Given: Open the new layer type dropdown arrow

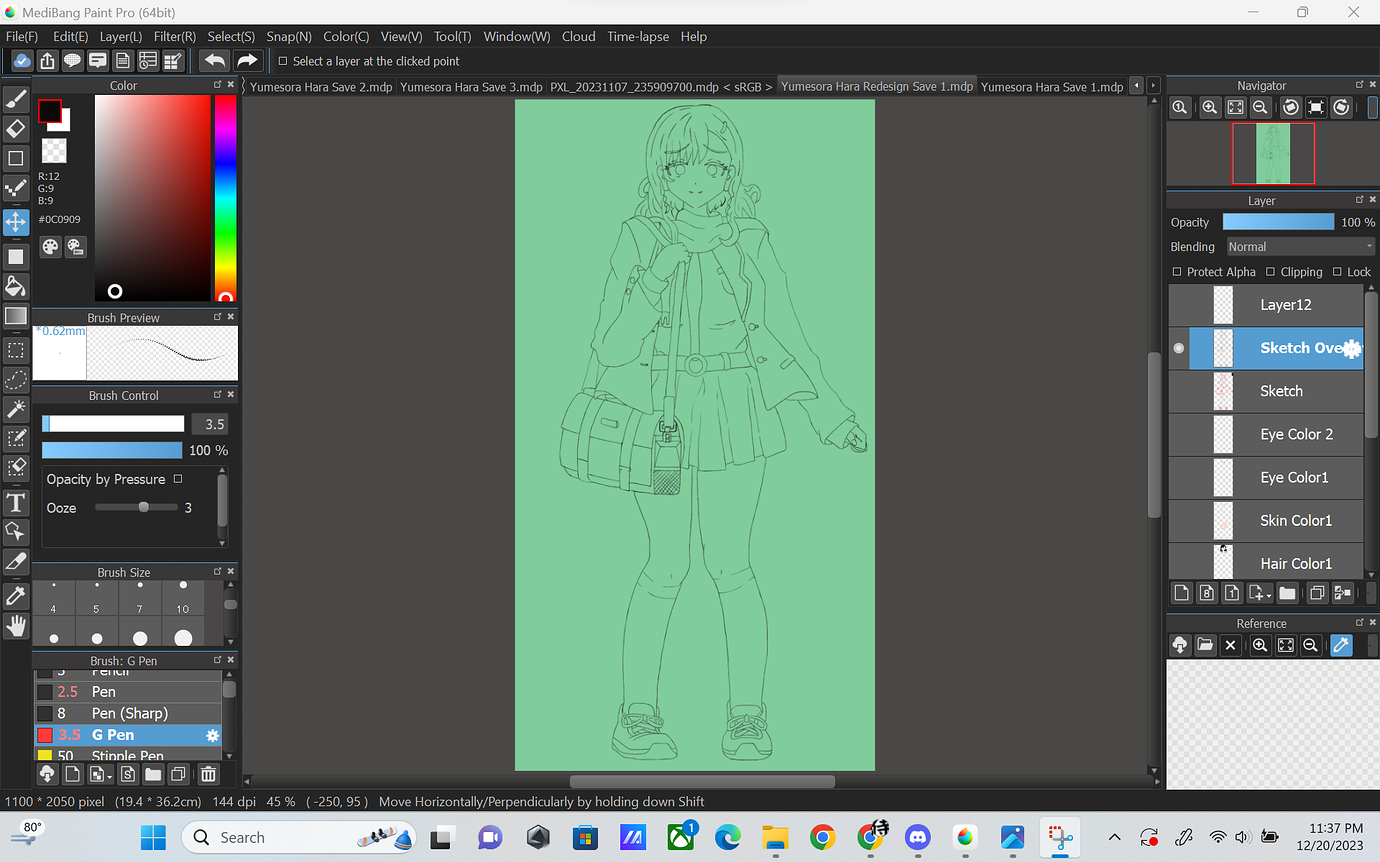Looking at the screenshot, I should [x=1269, y=593].
